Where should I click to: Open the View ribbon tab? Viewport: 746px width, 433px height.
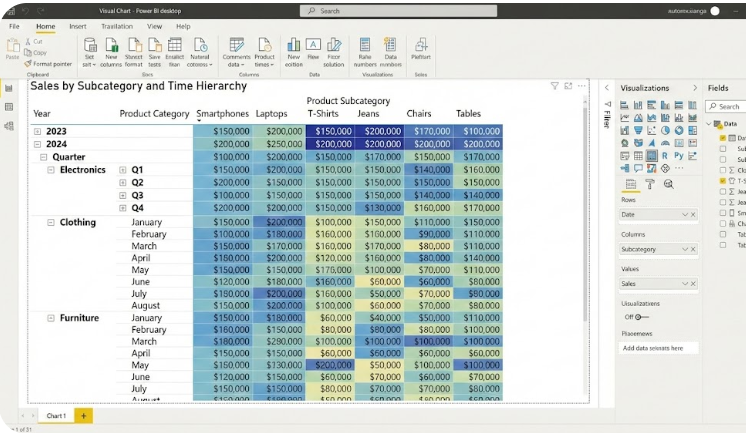point(154,26)
